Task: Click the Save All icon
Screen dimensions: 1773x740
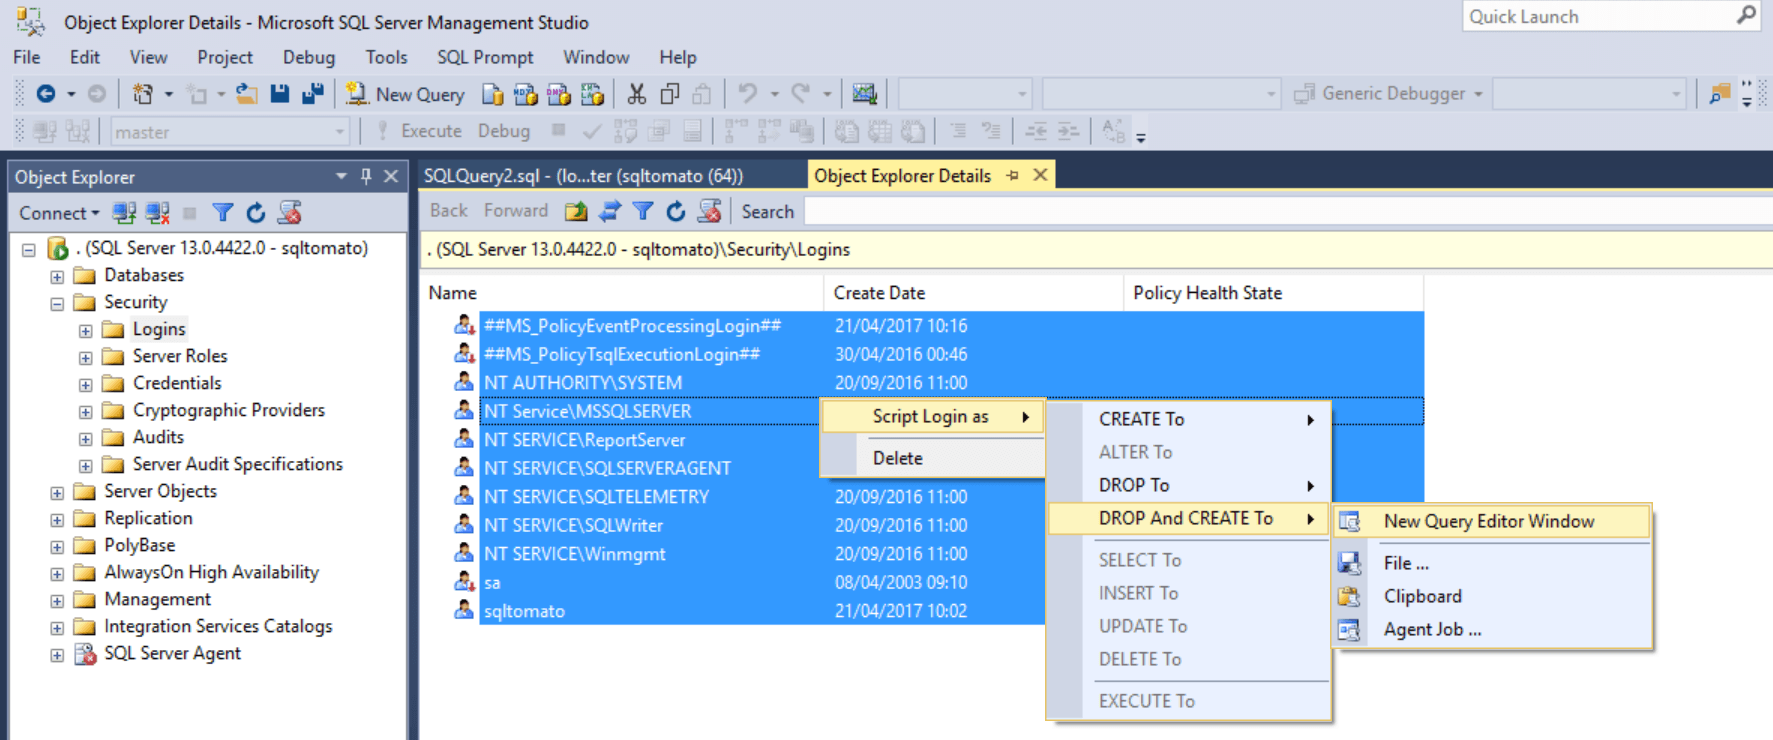Action: point(313,94)
